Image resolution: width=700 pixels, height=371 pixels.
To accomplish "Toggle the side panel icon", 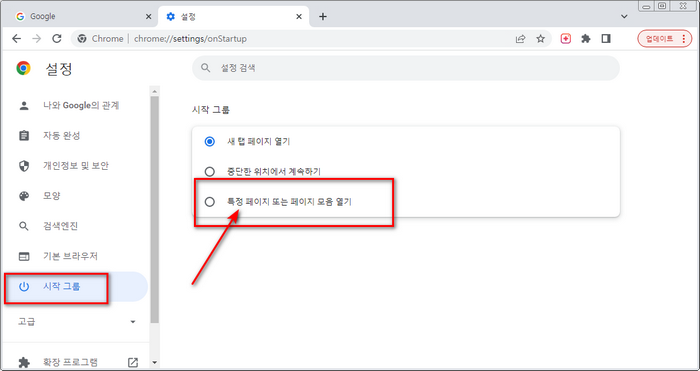I will tap(606, 39).
